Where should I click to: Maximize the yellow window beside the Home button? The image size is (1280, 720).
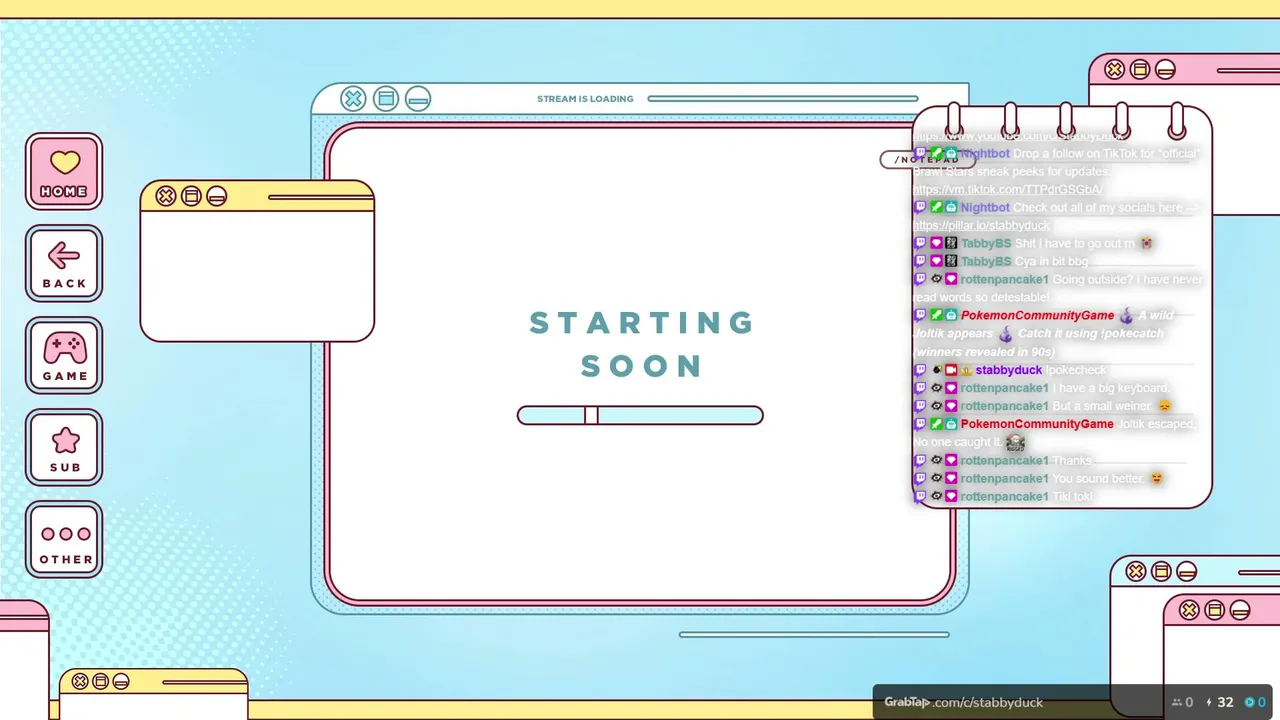pyautogui.click(x=191, y=196)
